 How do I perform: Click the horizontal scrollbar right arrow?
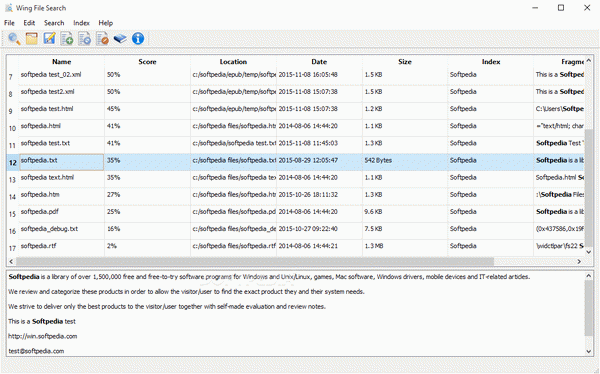(x=579, y=261)
